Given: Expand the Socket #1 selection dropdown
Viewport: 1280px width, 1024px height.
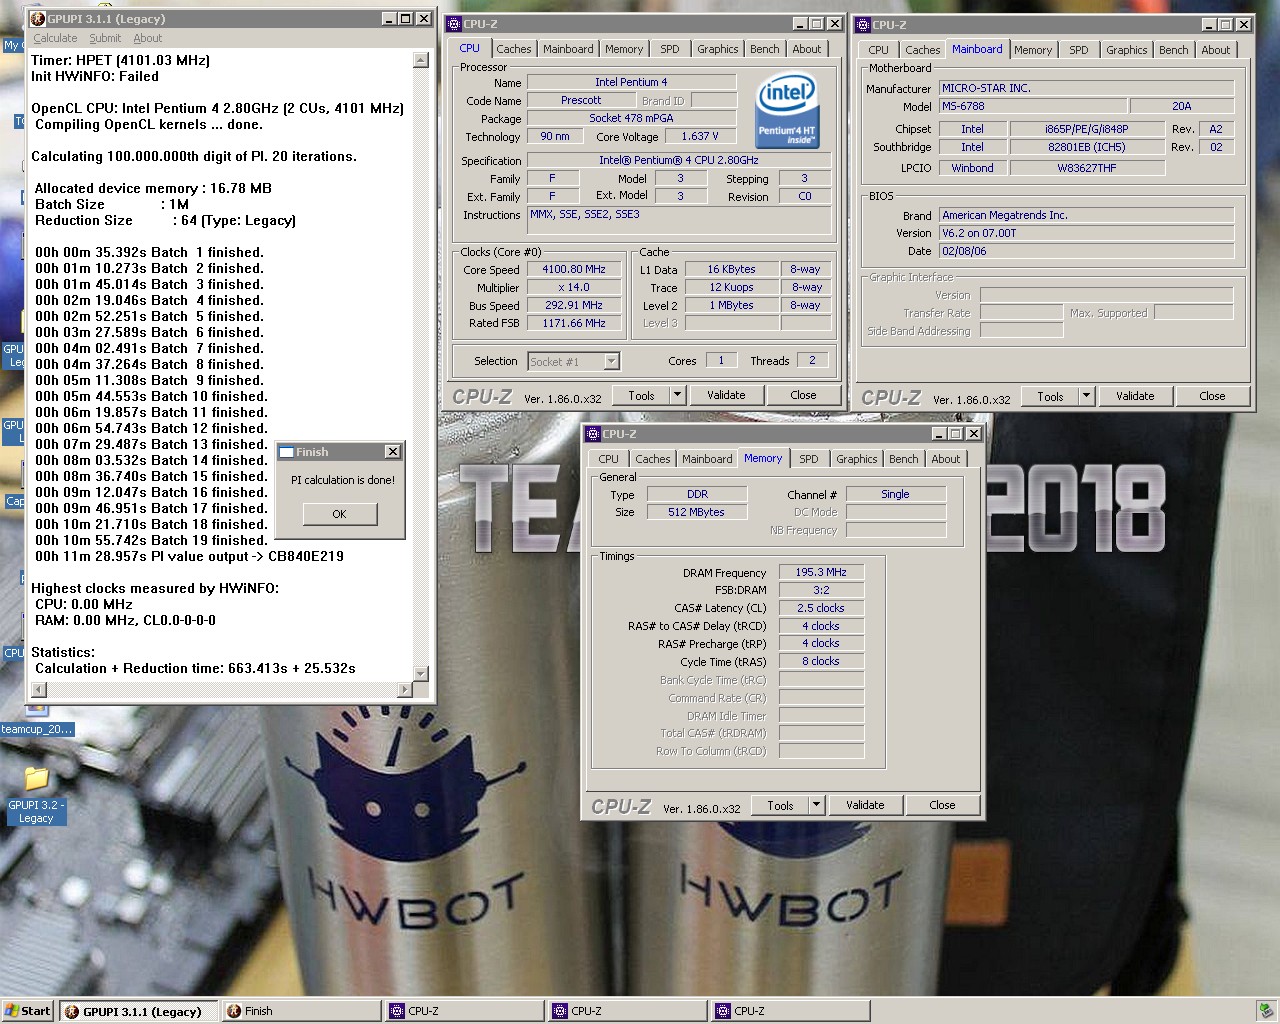Looking at the screenshot, I should click(611, 361).
